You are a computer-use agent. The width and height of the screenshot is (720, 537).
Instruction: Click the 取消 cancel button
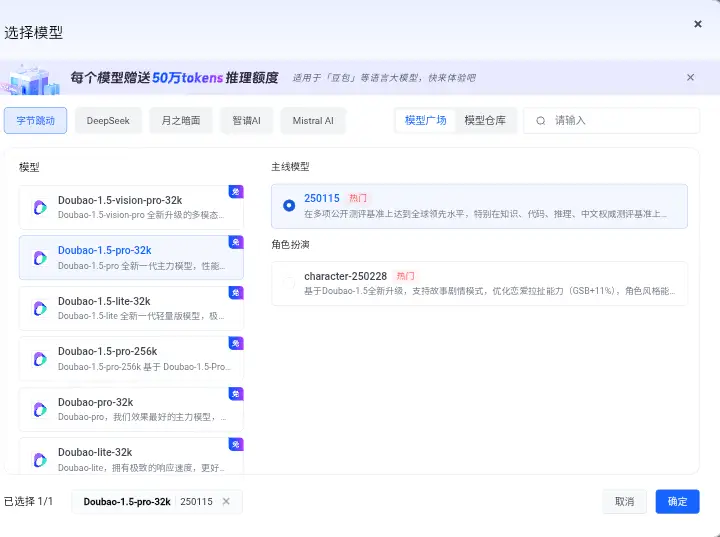(x=624, y=501)
